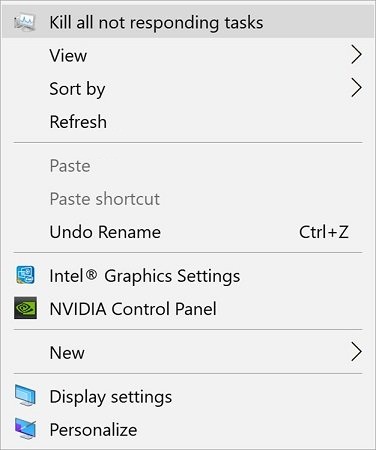The height and width of the screenshot is (450, 376).
Task: Launch NVIDIA Control Panel
Action: [x=188, y=309]
